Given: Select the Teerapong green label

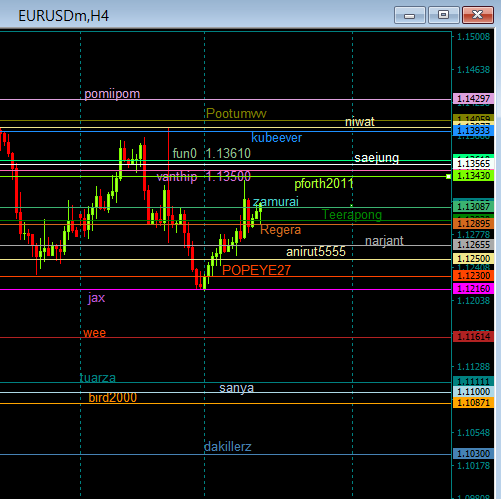Looking at the screenshot, I should [352, 215].
